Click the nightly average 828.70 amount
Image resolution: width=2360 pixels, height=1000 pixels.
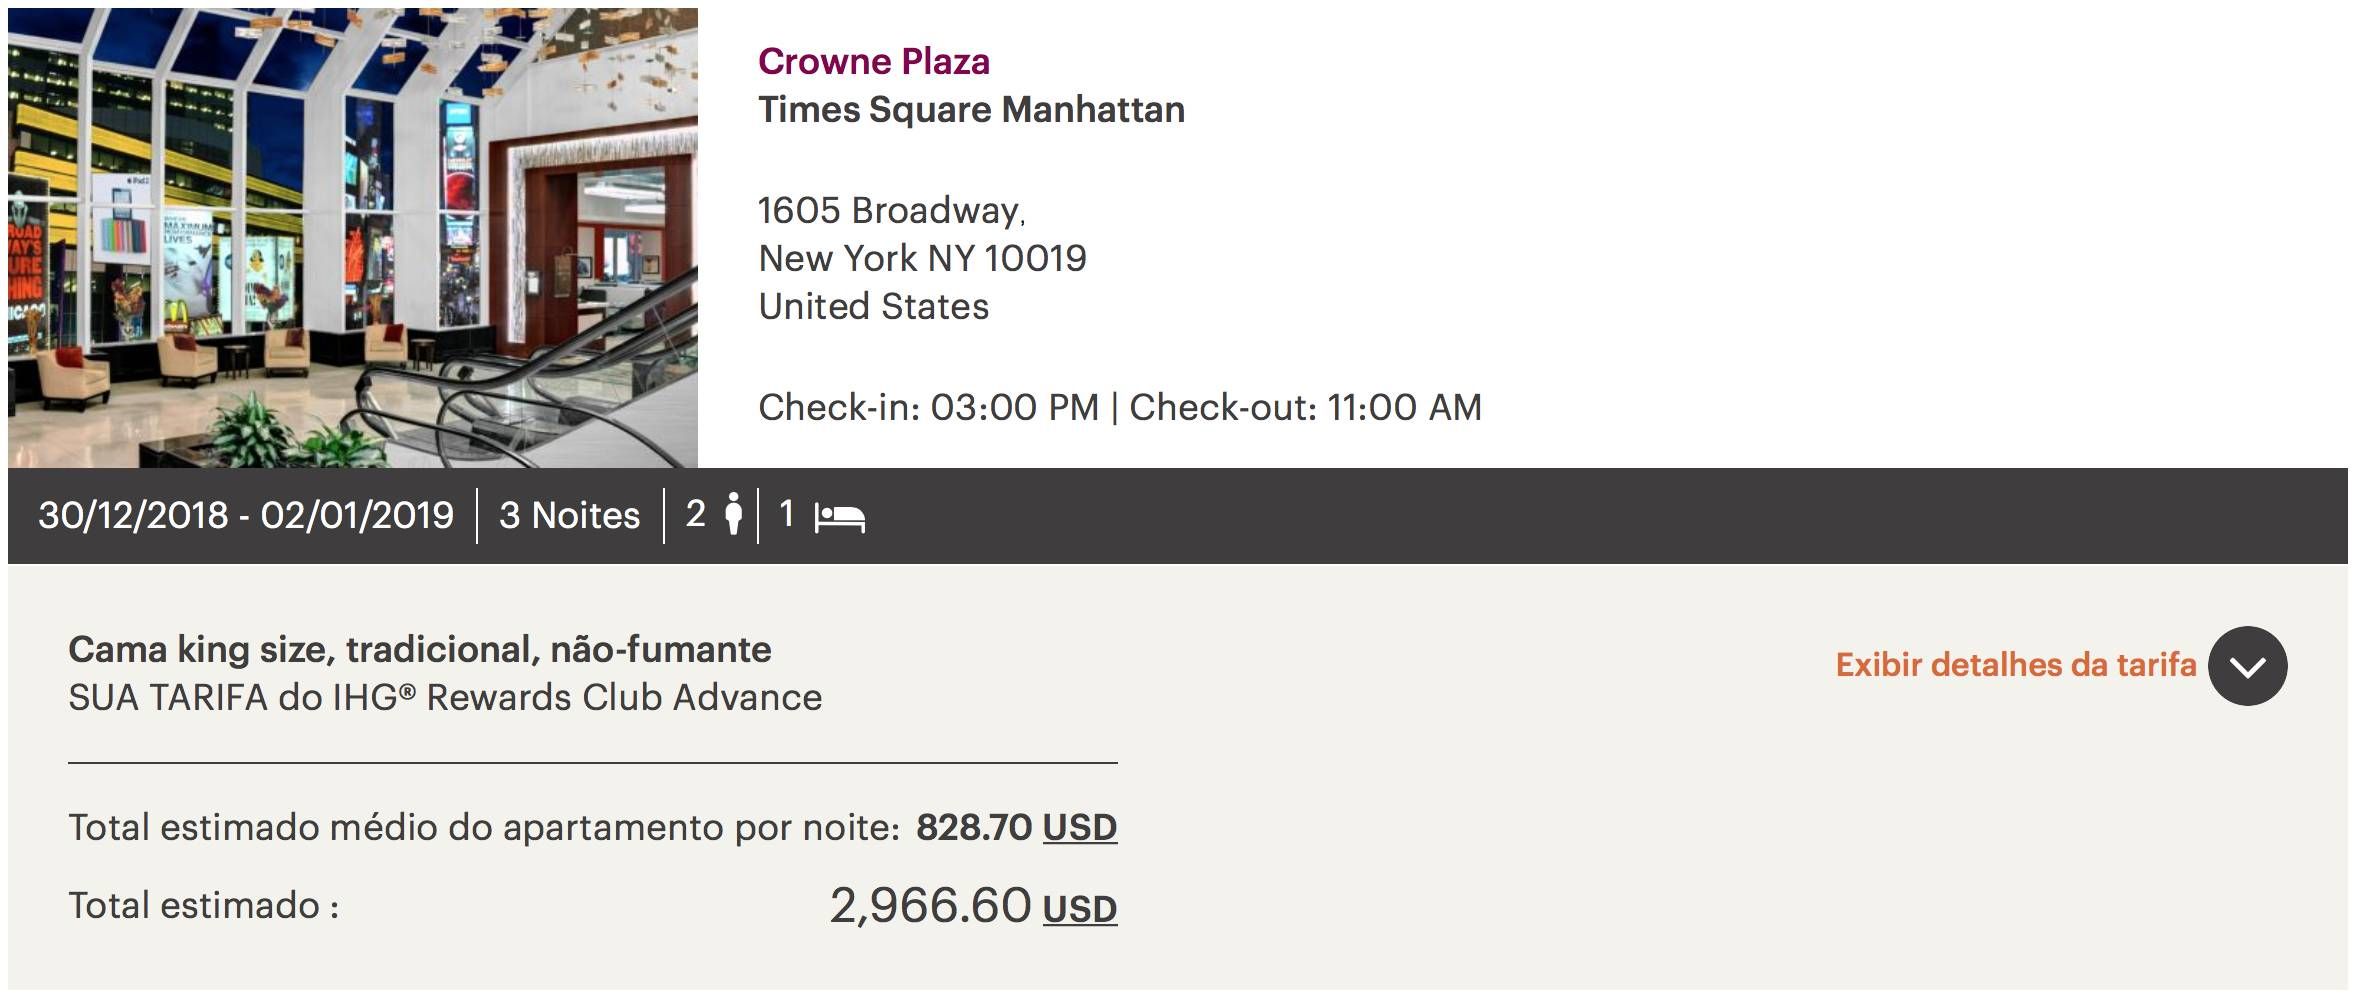click(x=974, y=827)
